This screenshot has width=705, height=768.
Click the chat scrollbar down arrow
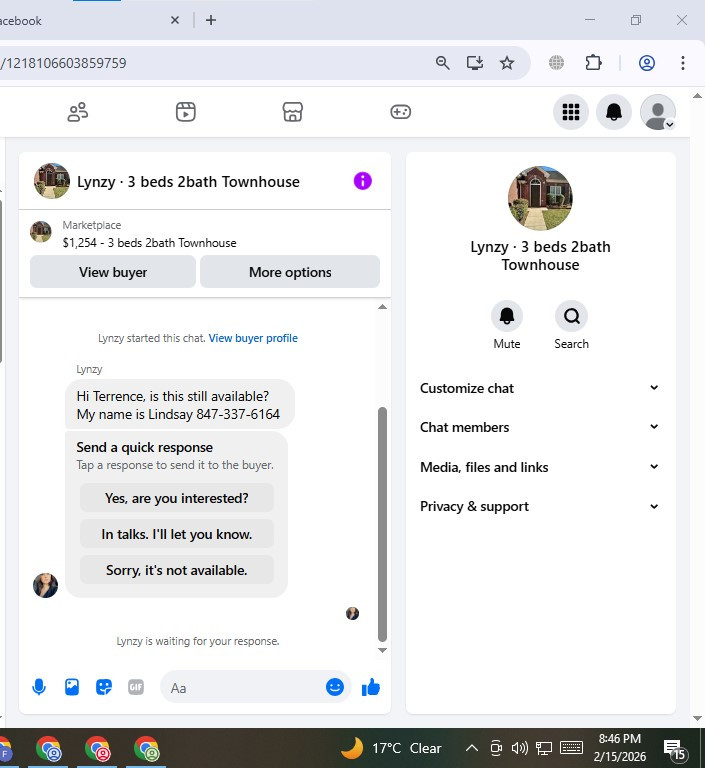[x=383, y=650]
